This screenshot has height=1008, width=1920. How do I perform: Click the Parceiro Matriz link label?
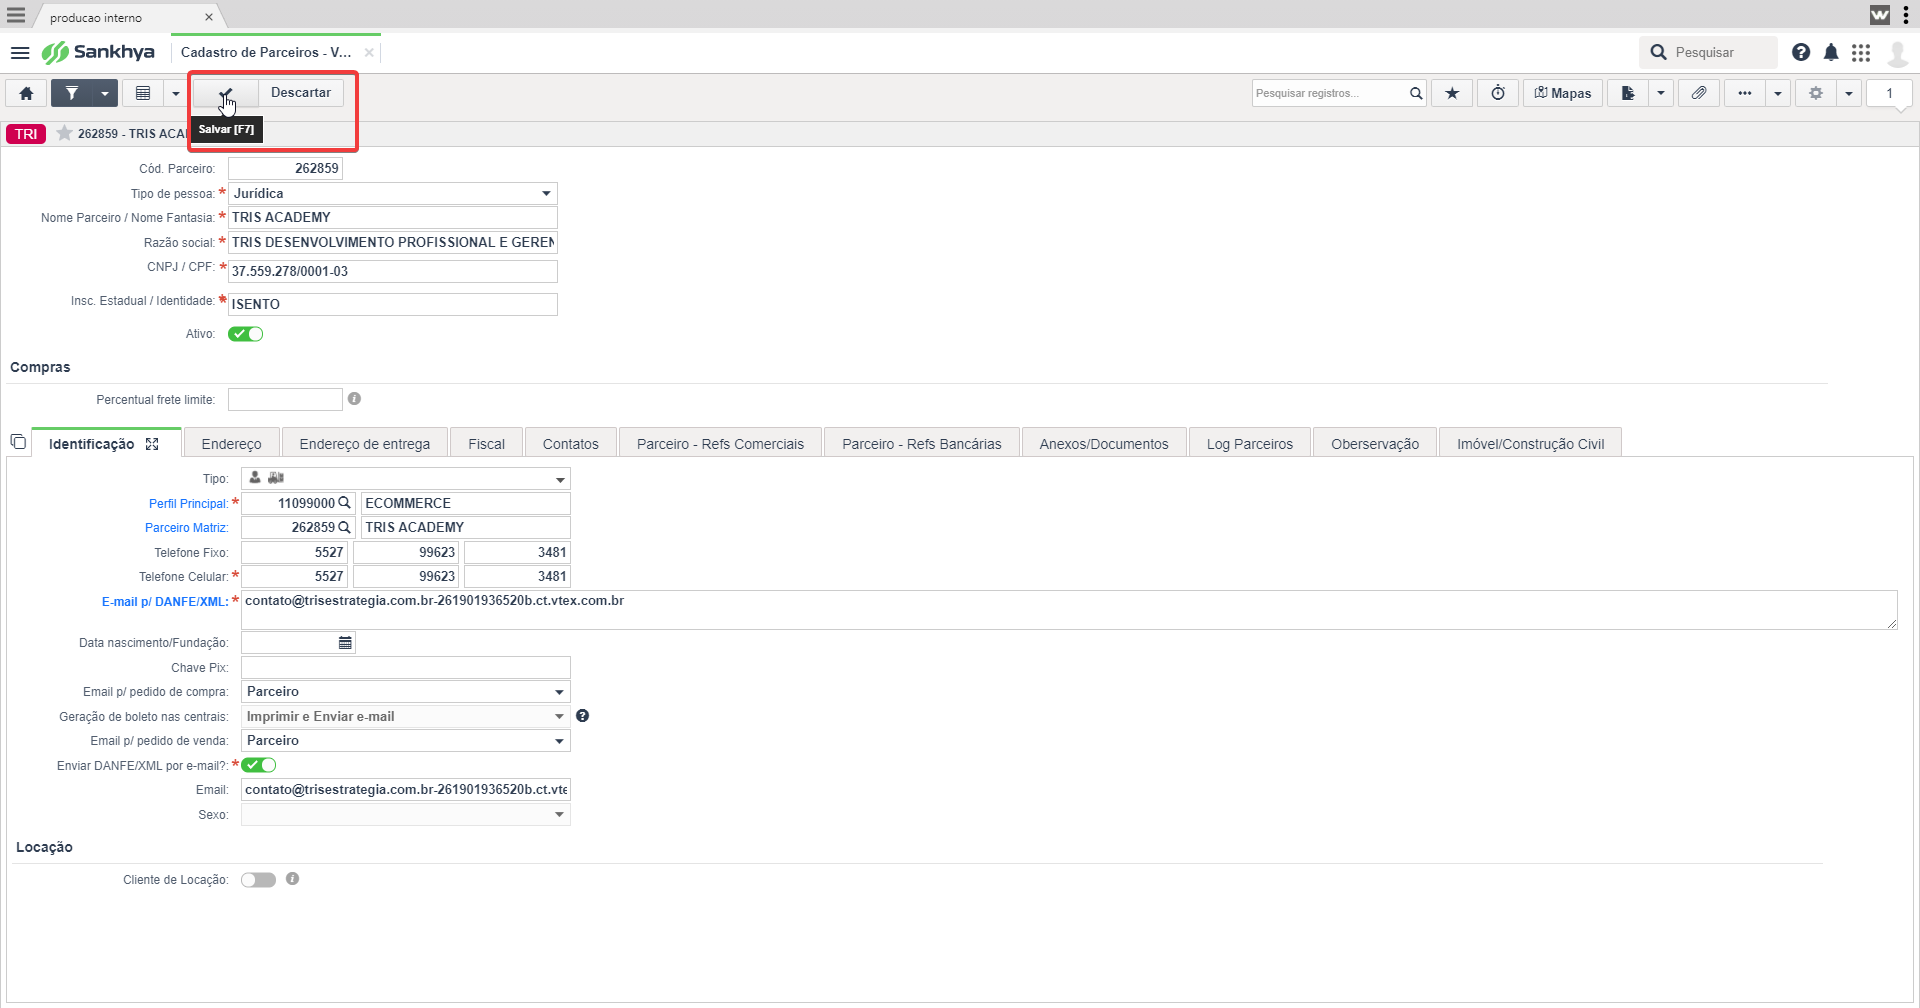186,528
